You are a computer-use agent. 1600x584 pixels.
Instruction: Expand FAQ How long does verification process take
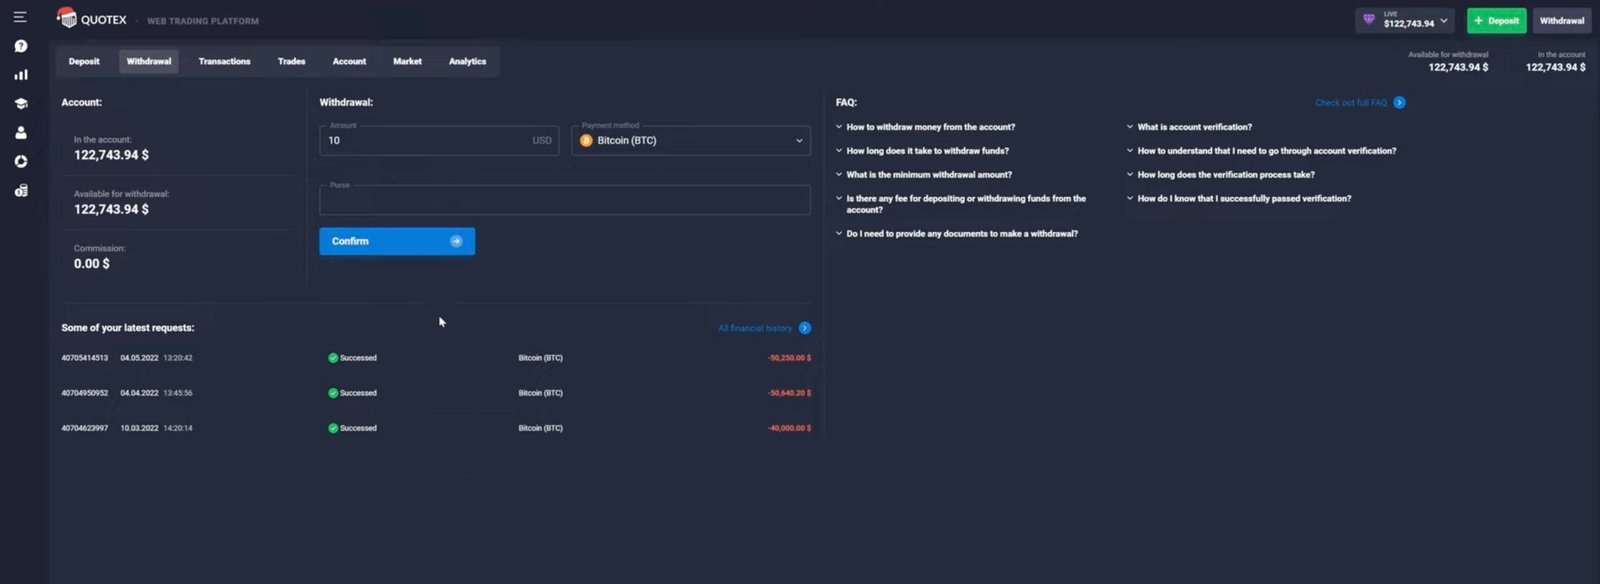[x=1220, y=175]
